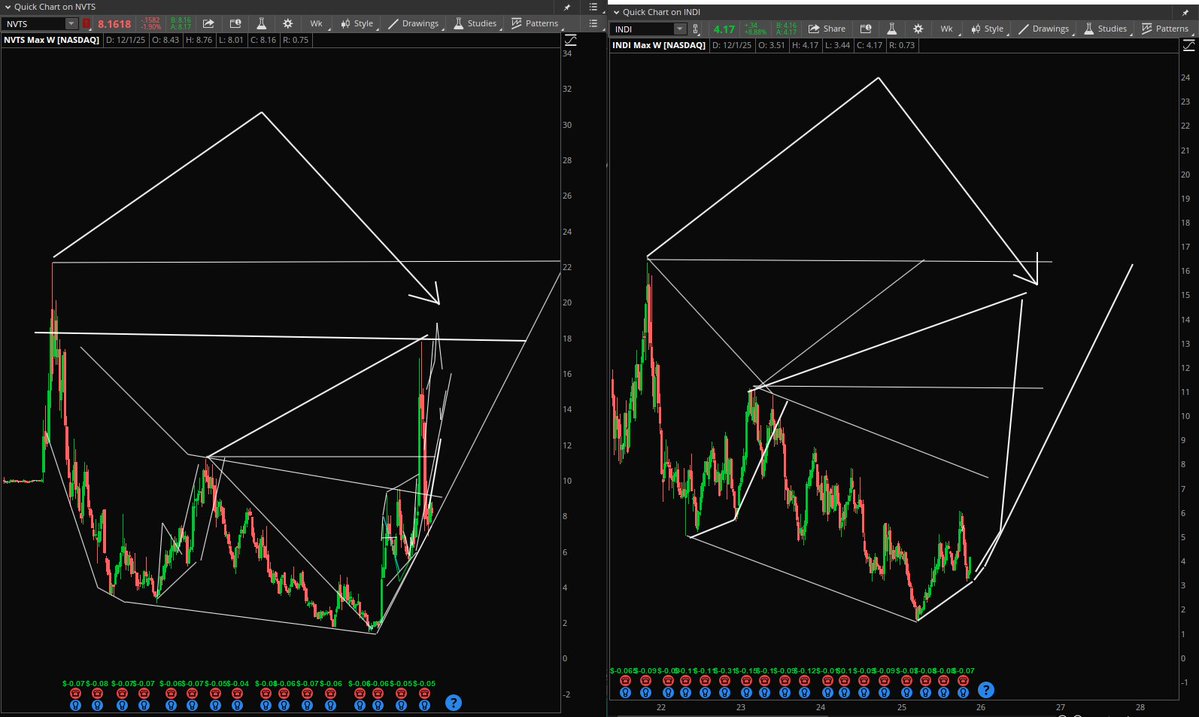This screenshot has height=717, width=1199.
Task: Click the flask icon on the NVTS toolbar
Action: click(x=261, y=23)
